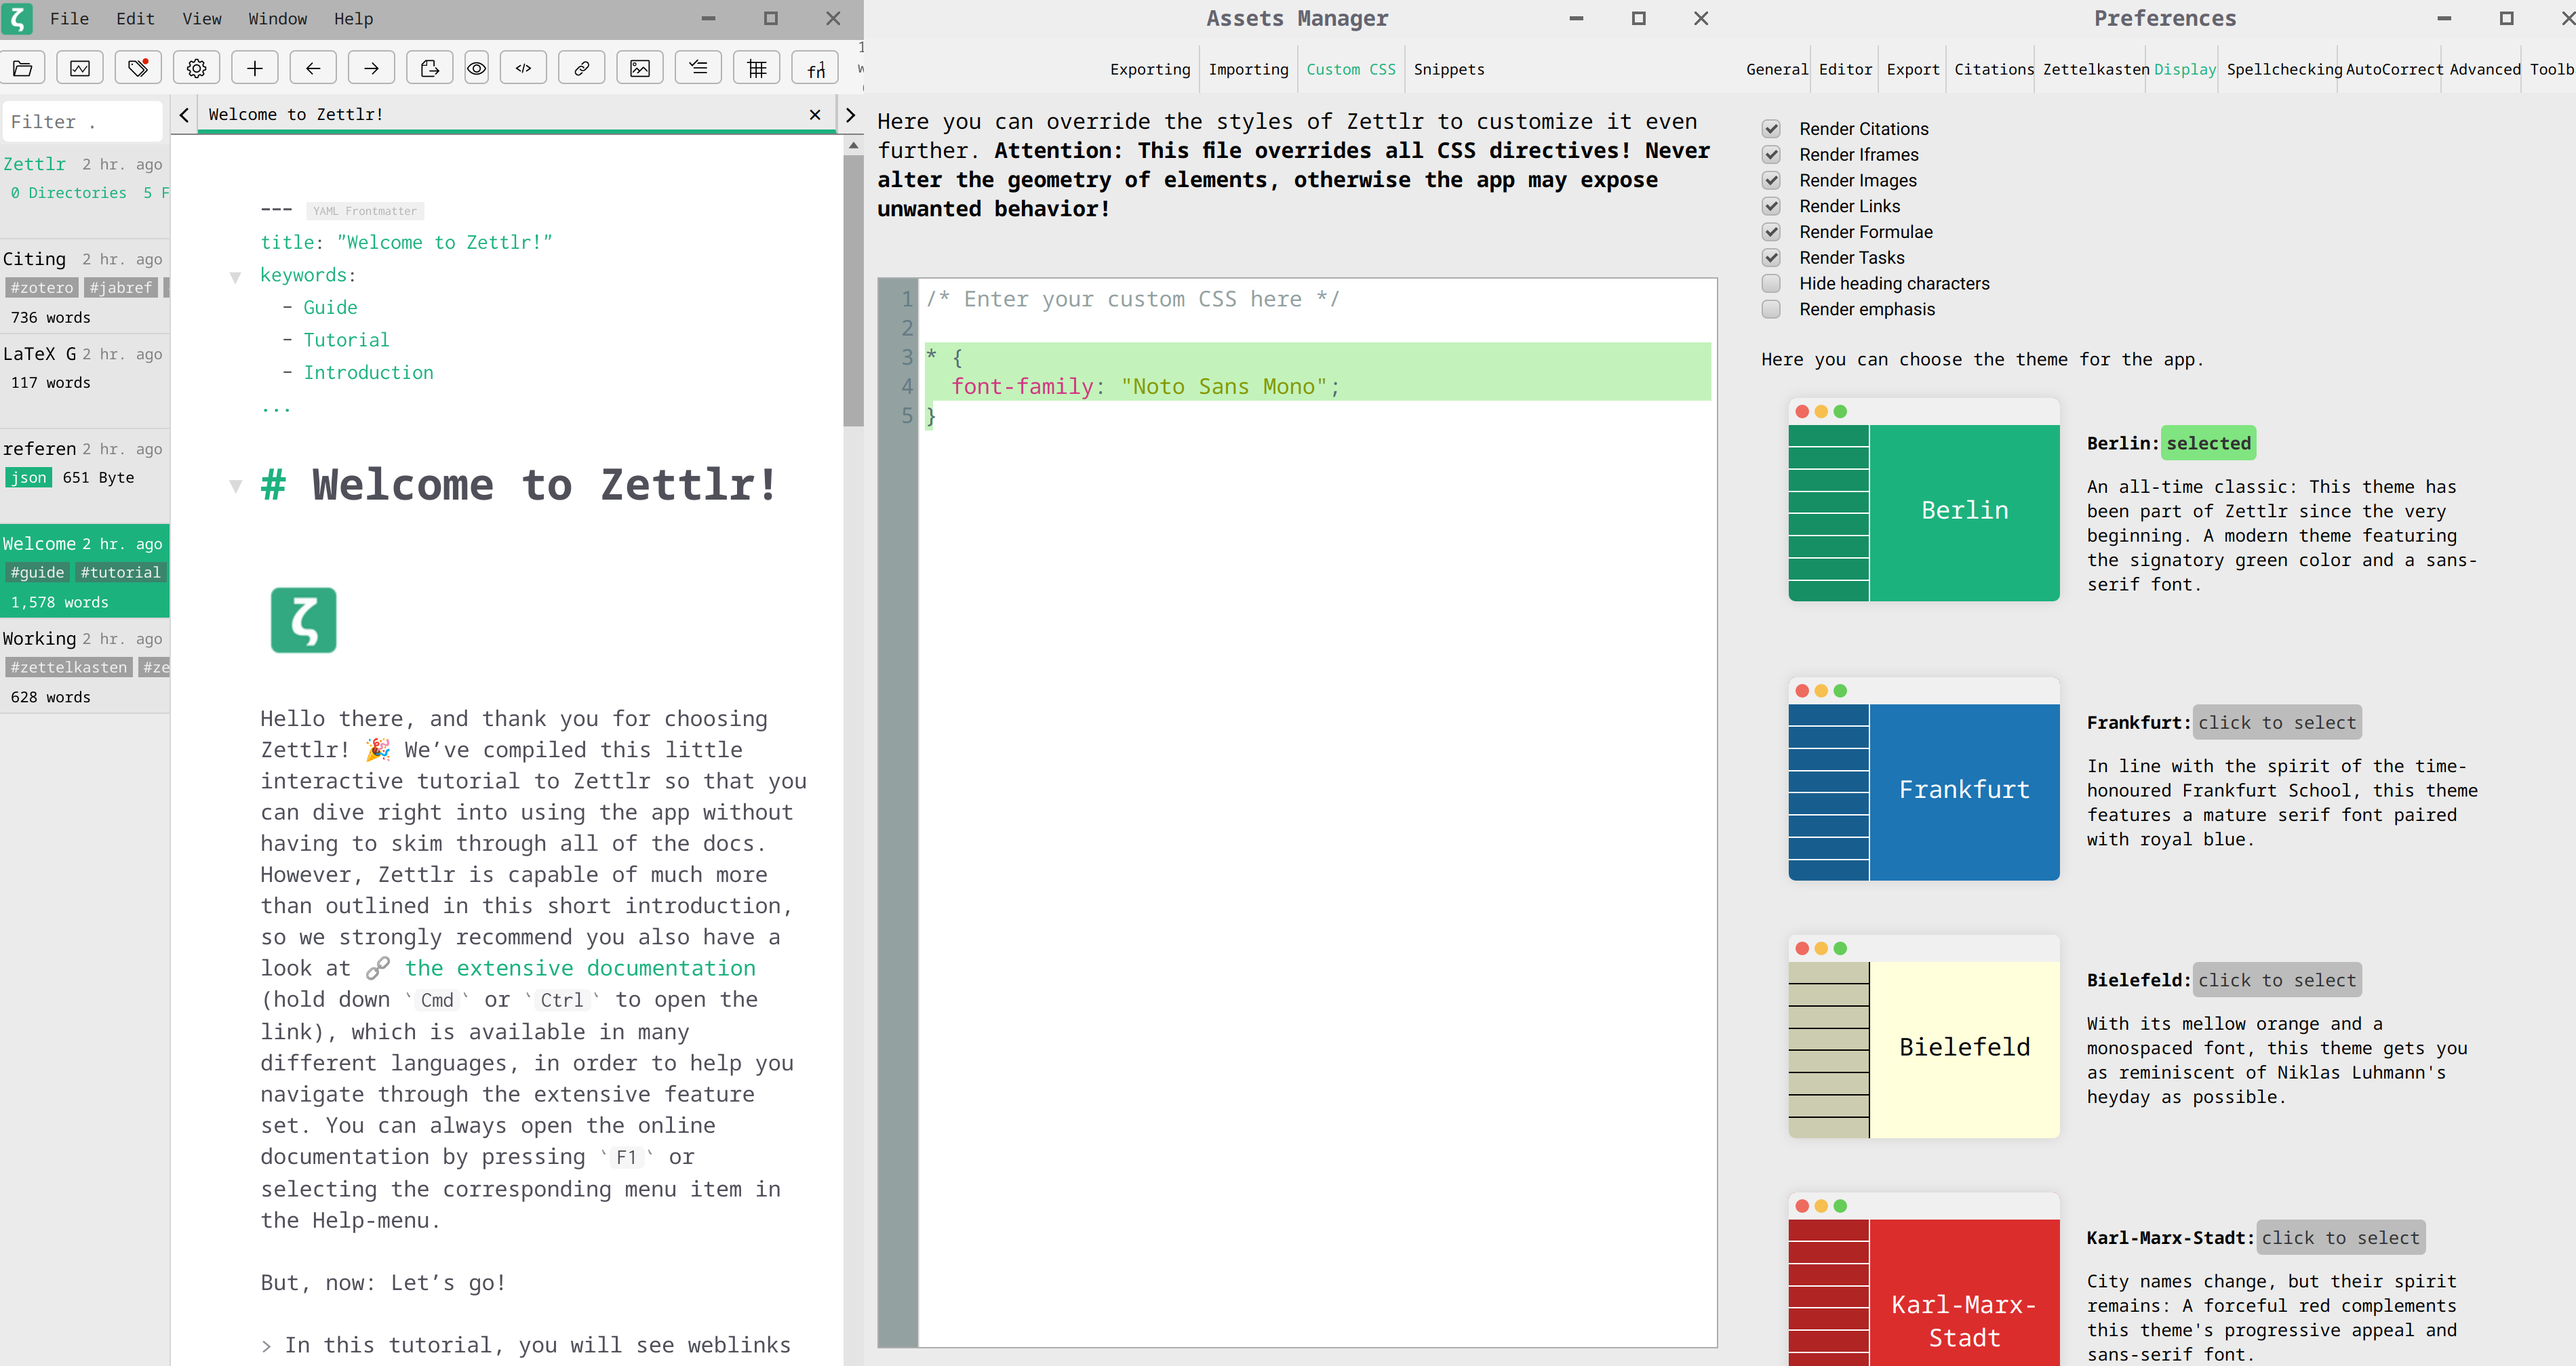This screenshot has height=1366, width=2576.
Task: Insert a footnote using fn icon
Action: pyautogui.click(x=816, y=68)
